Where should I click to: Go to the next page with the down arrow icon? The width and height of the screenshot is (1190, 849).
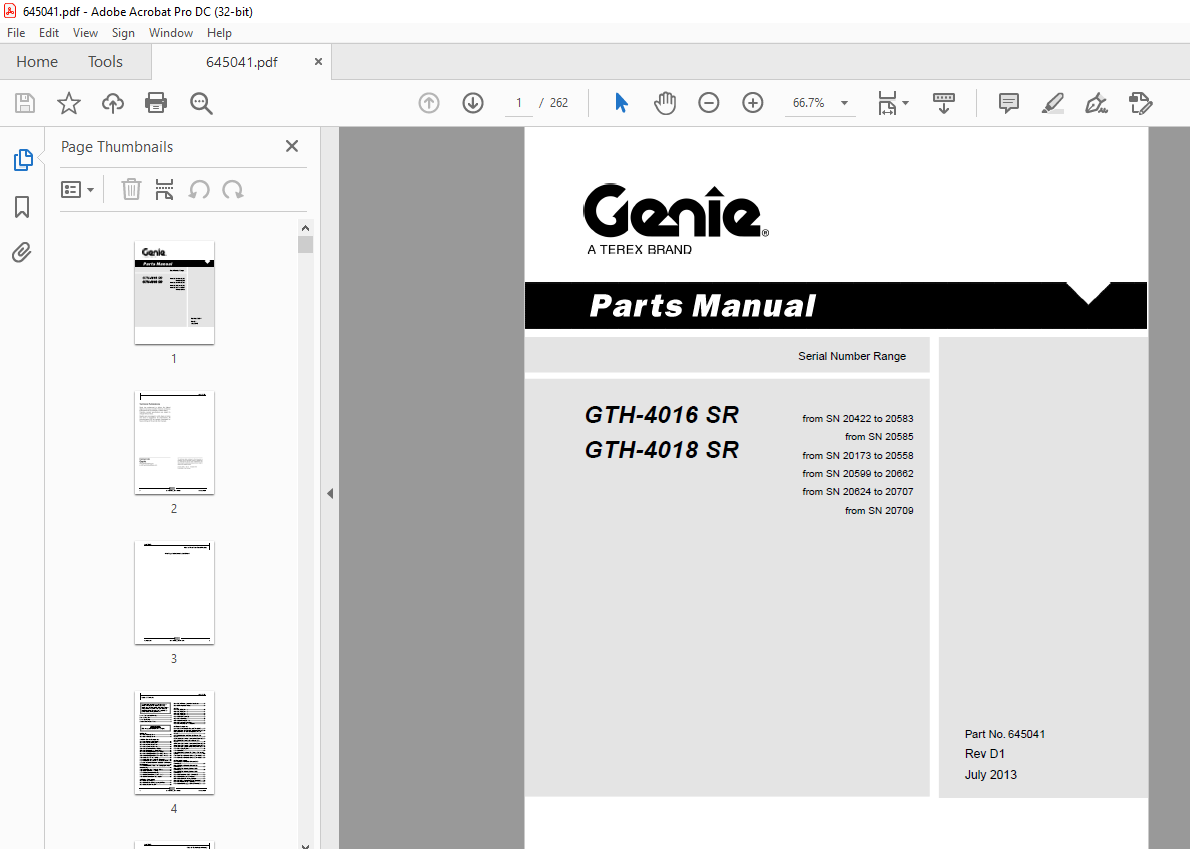click(473, 103)
